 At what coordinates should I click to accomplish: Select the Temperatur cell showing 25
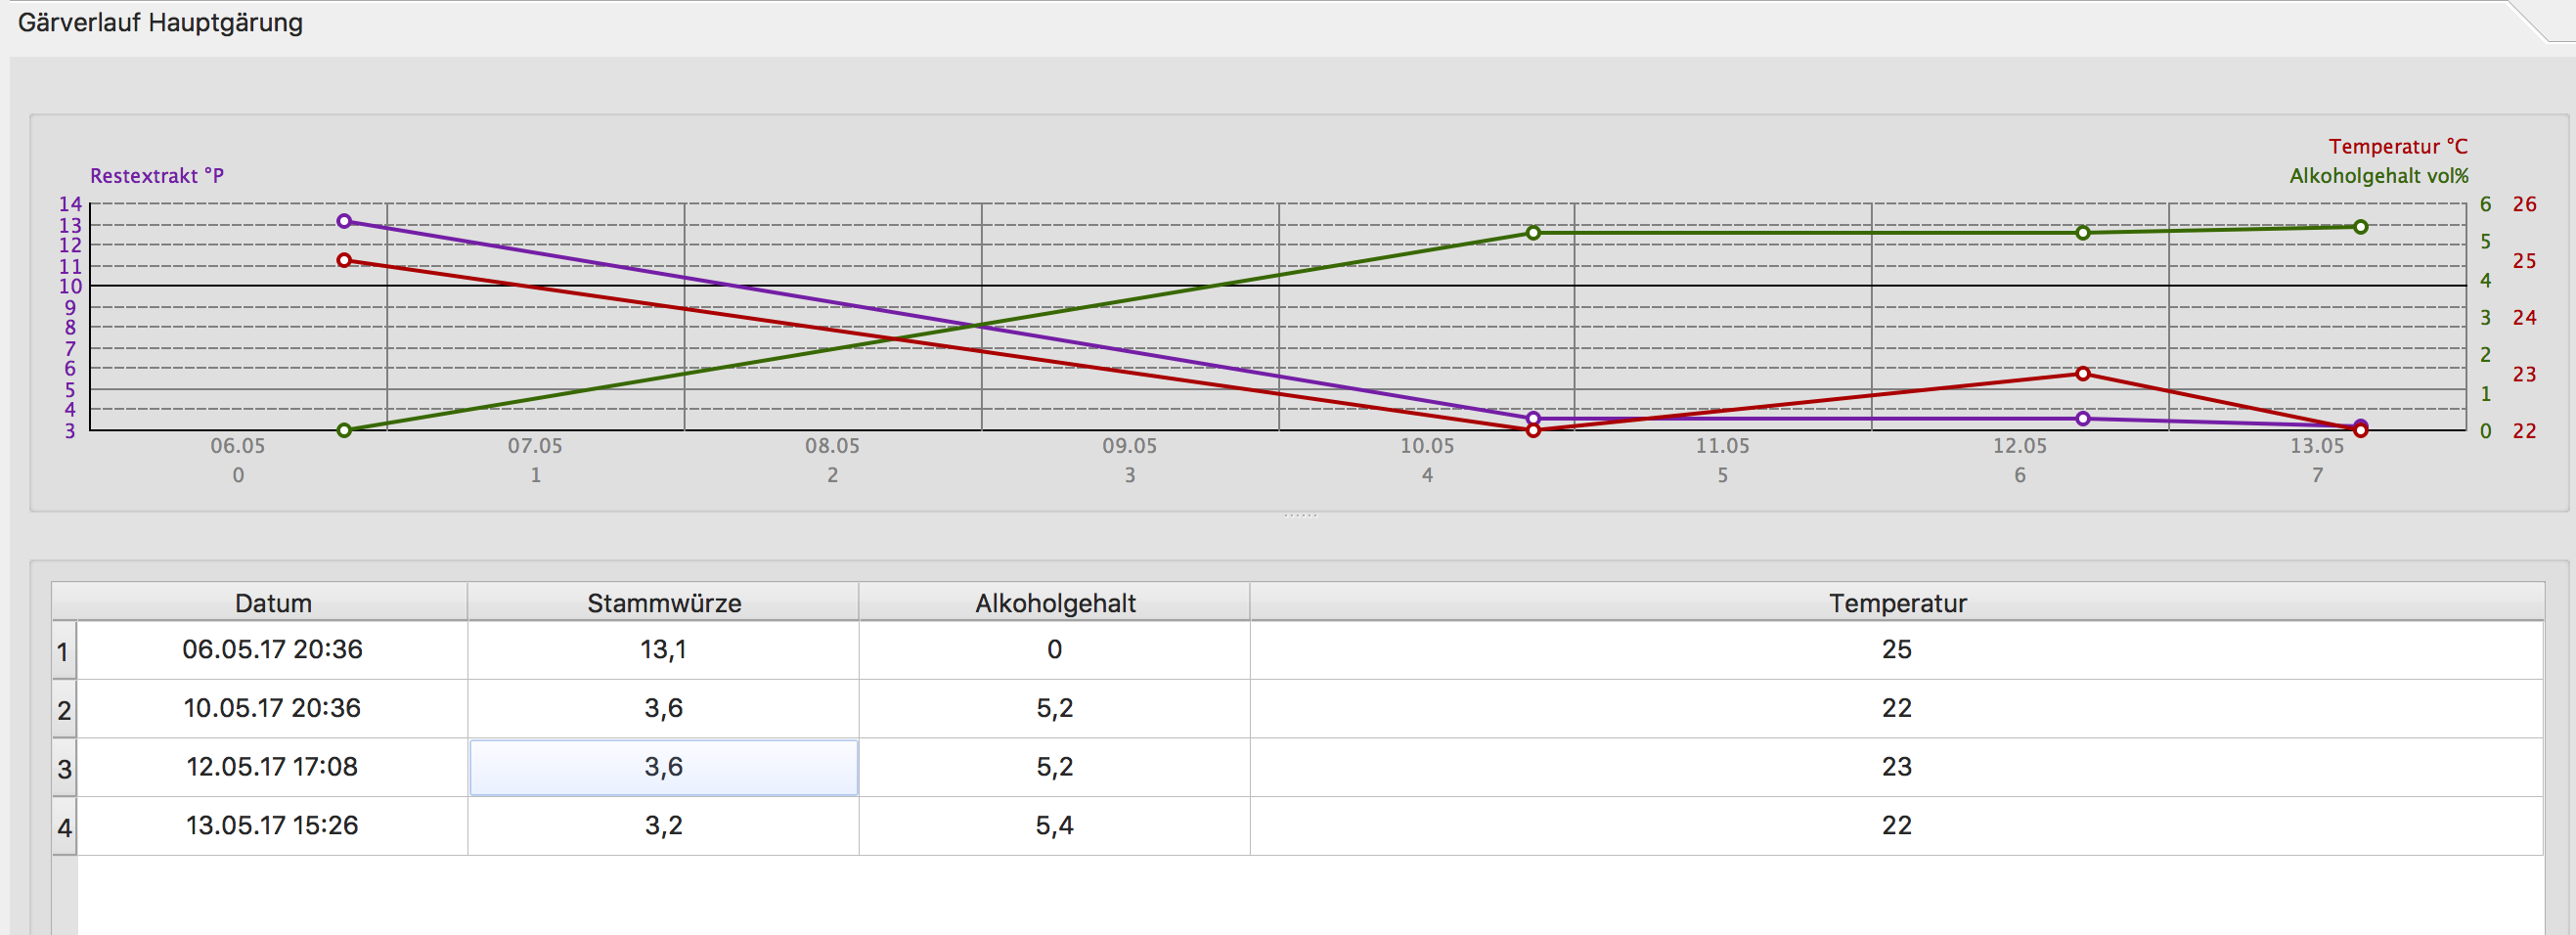1896,650
